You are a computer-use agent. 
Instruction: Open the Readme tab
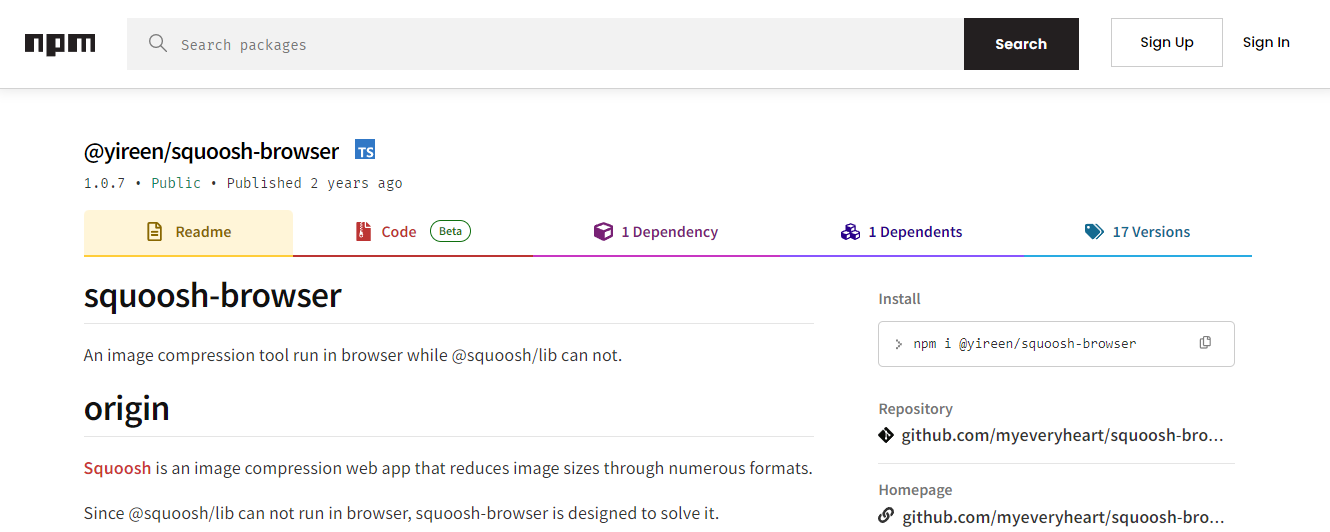pos(188,233)
